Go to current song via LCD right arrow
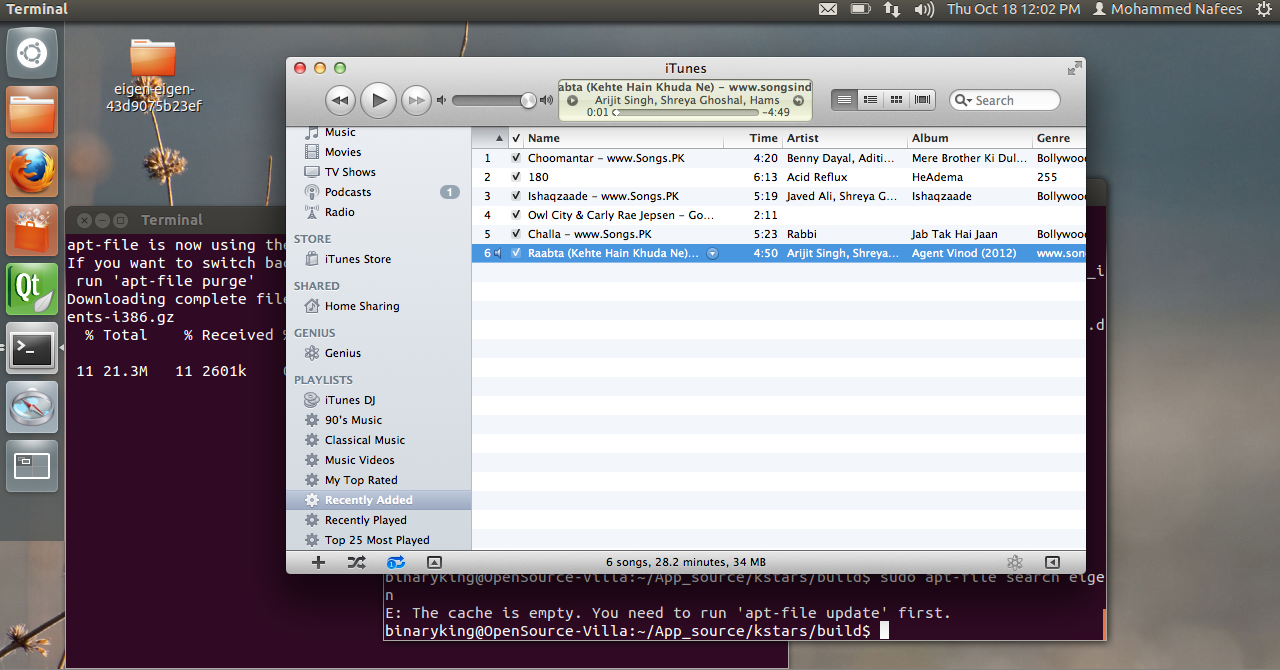Screen dimensions: 1280x670 coord(798,100)
